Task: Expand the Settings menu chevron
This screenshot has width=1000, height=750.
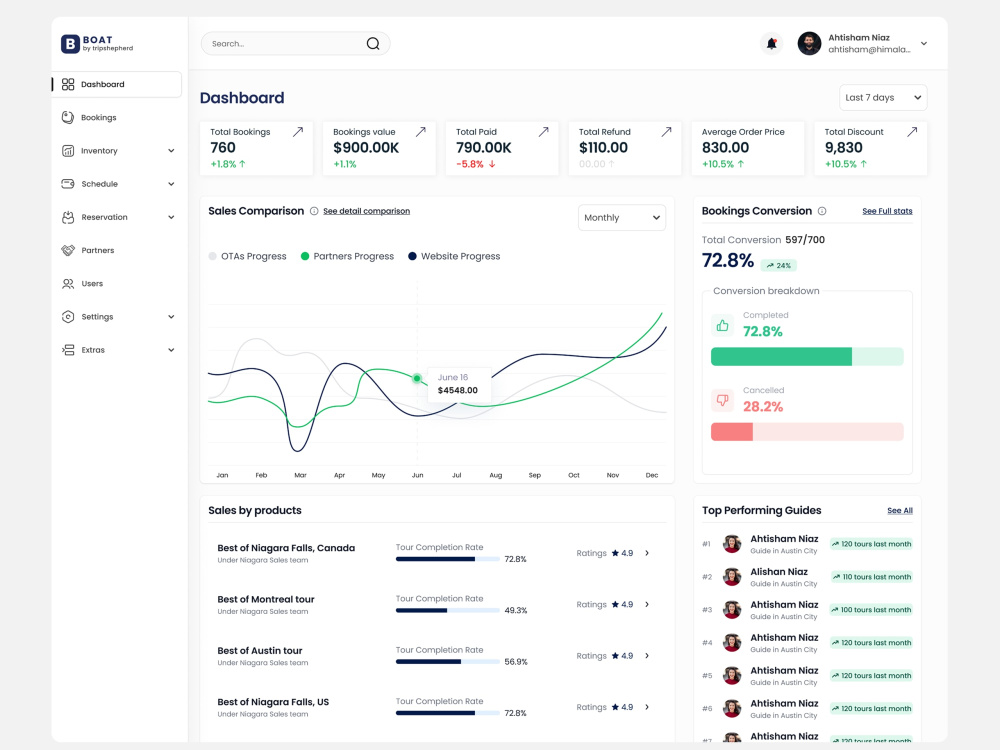Action: tap(171, 316)
